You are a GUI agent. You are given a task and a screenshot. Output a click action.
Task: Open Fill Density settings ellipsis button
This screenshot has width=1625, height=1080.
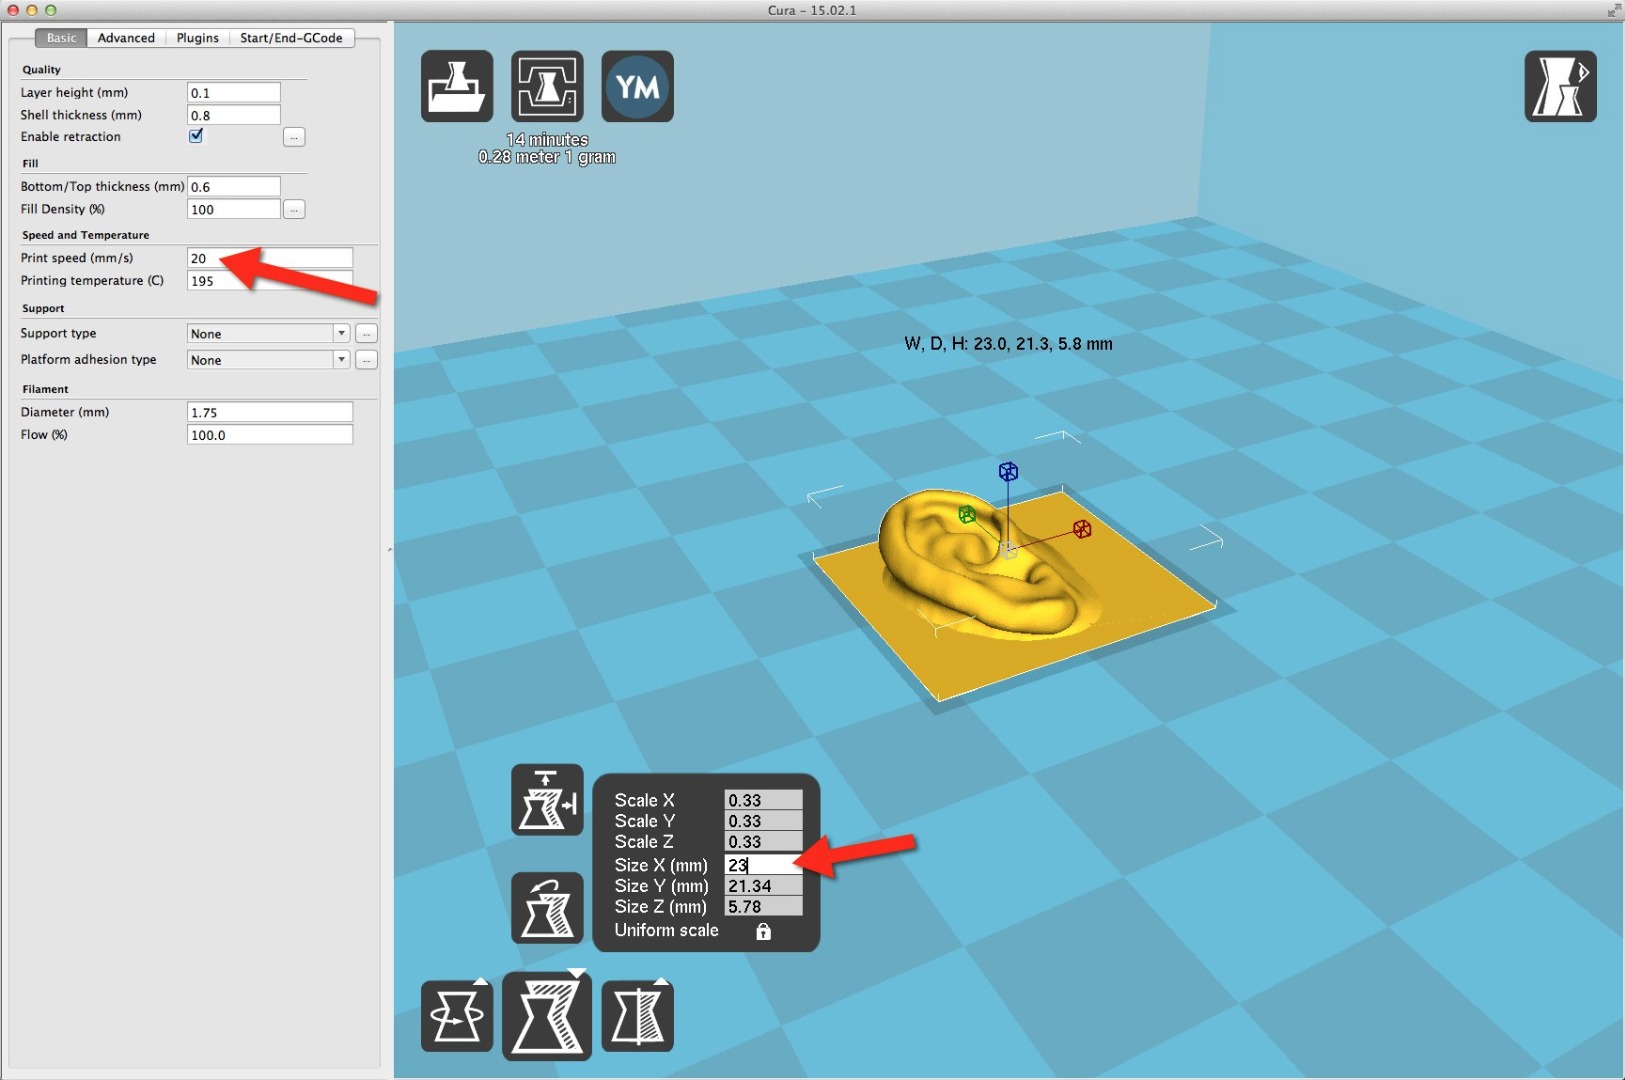click(x=294, y=209)
